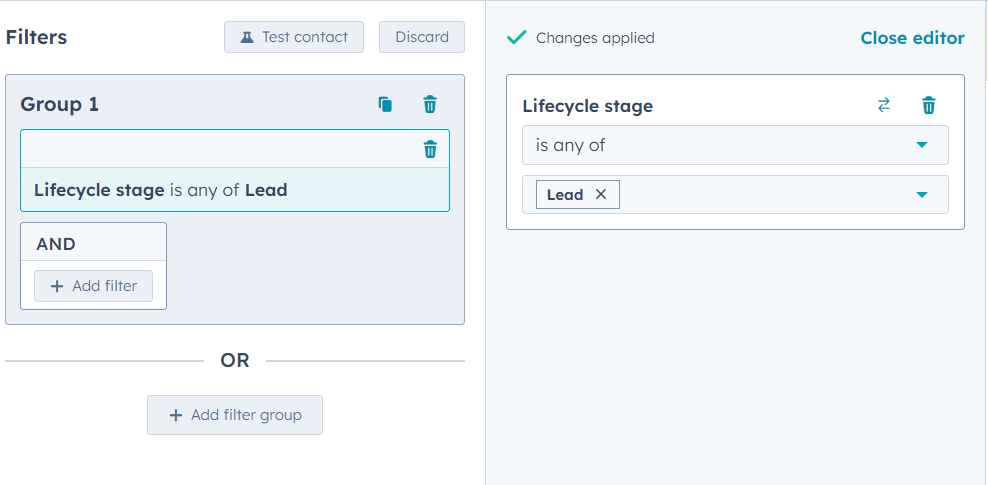Click the flask icon on Test contact
This screenshot has width=988, height=485.
click(x=247, y=37)
